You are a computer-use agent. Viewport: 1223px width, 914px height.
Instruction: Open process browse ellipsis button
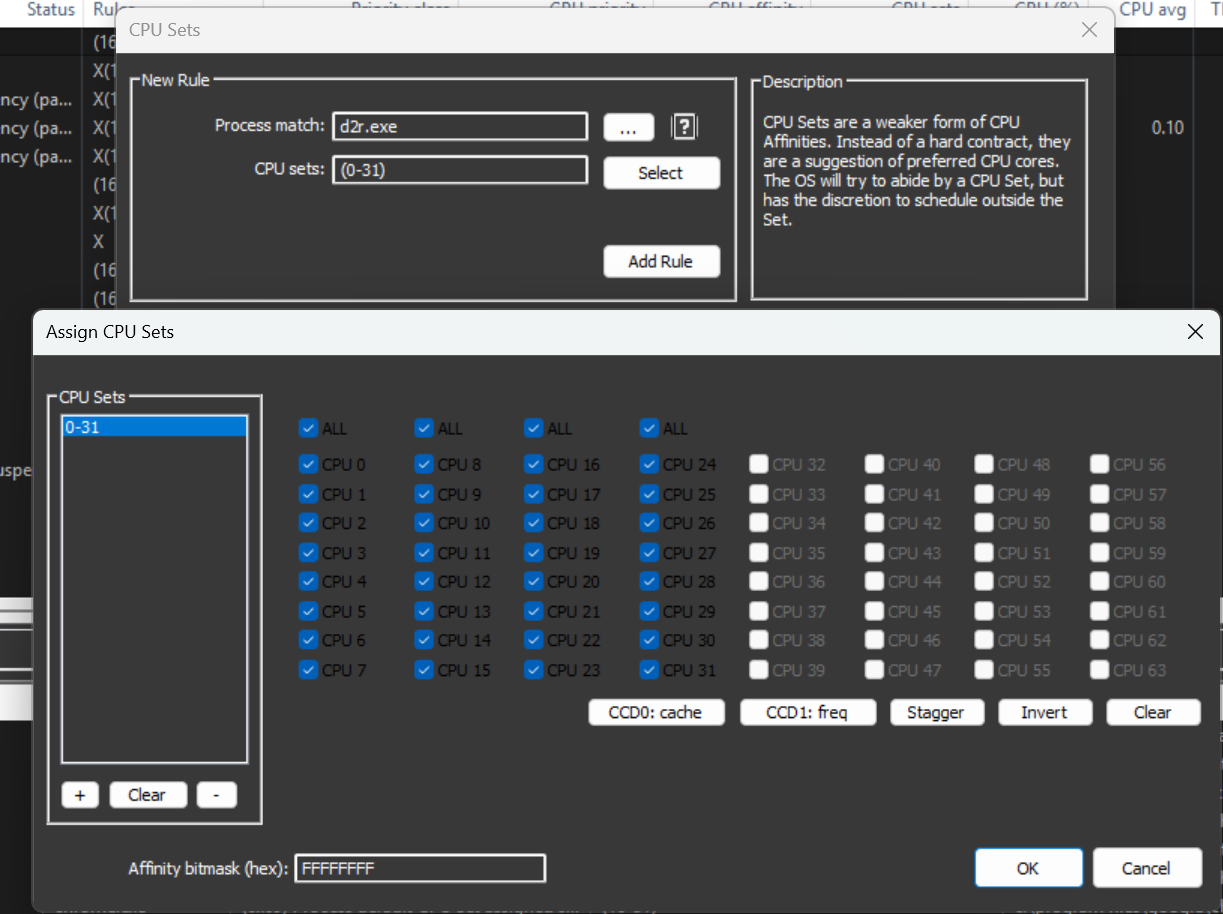[x=628, y=127]
